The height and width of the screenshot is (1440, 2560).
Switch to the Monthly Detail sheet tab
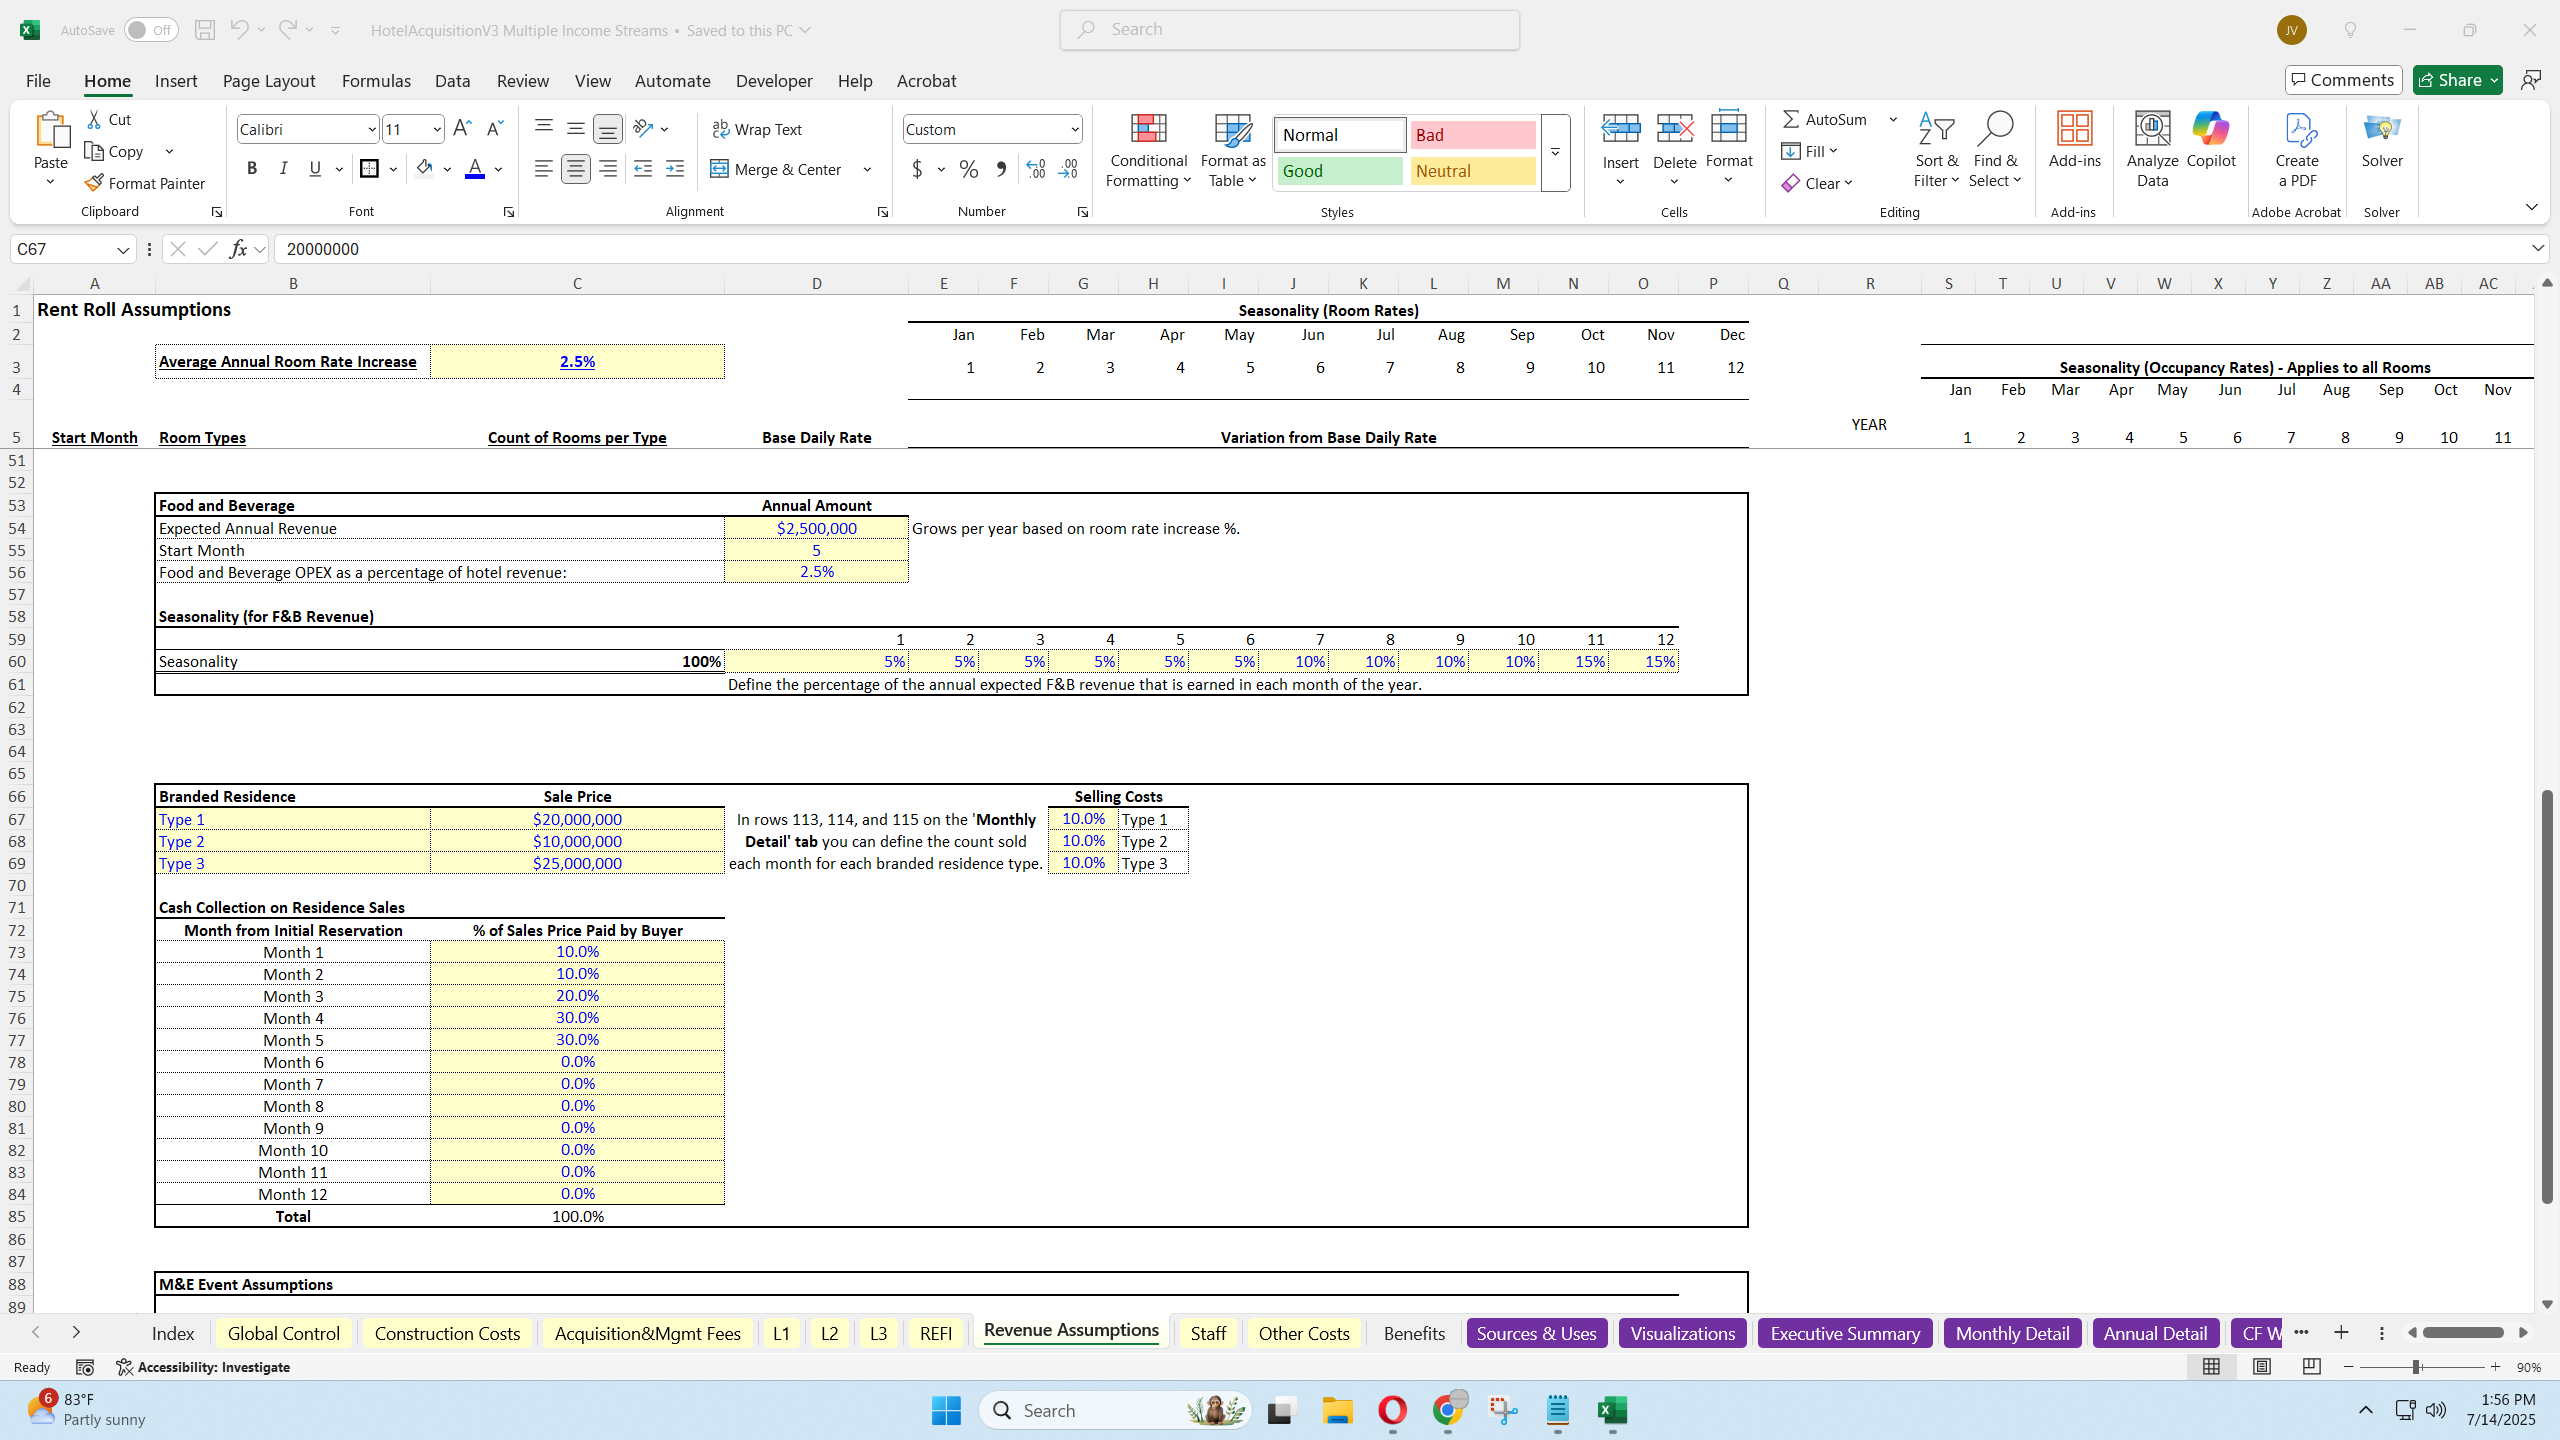pyautogui.click(x=2011, y=1332)
